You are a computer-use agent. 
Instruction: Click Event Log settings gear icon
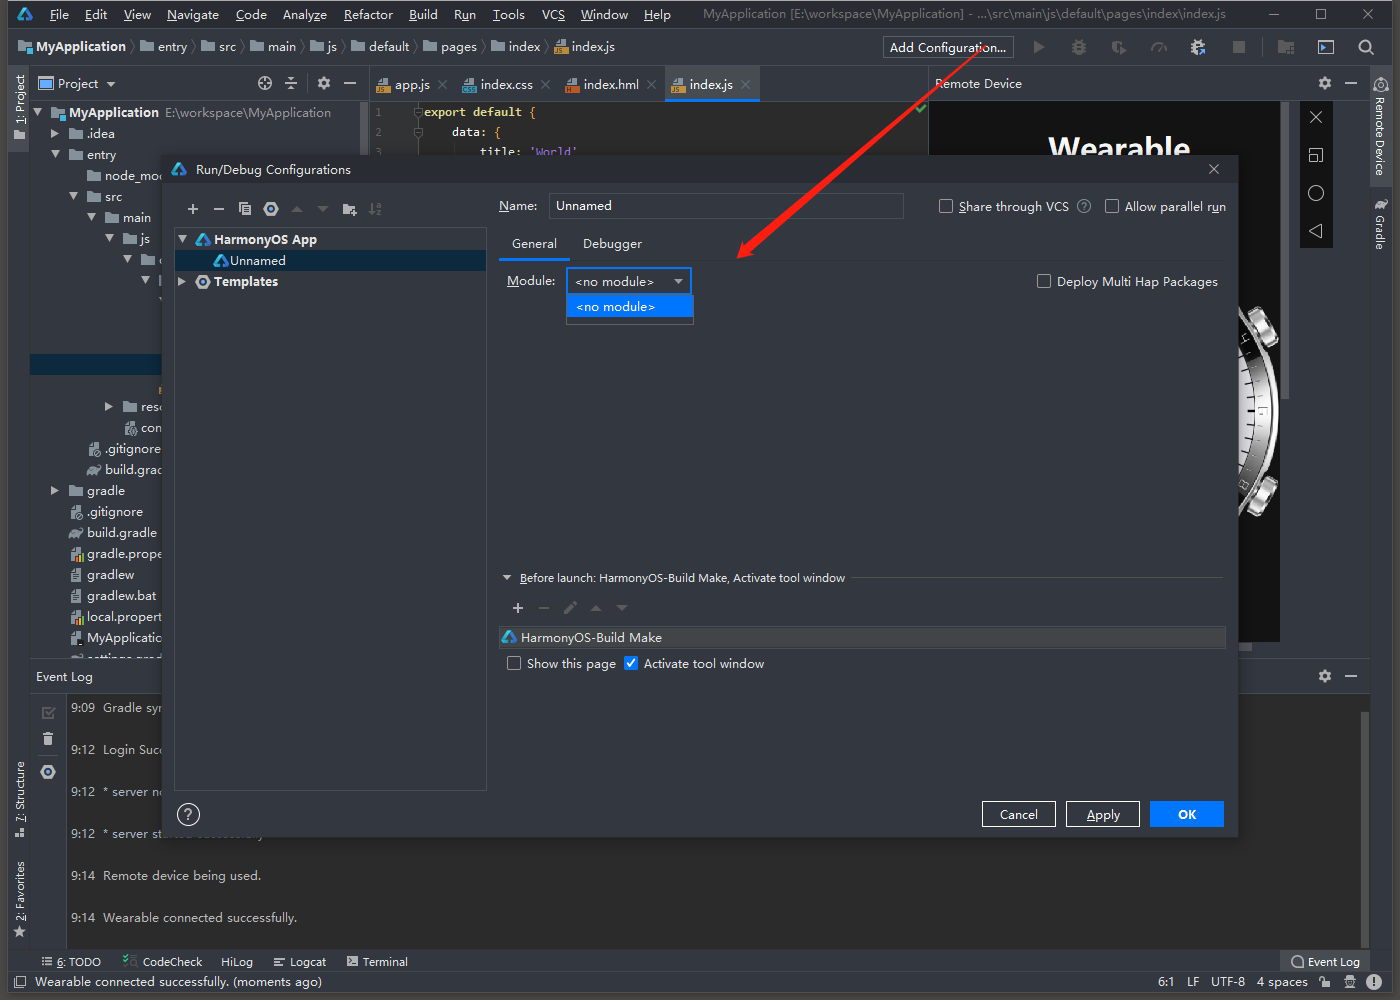pos(1325,677)
